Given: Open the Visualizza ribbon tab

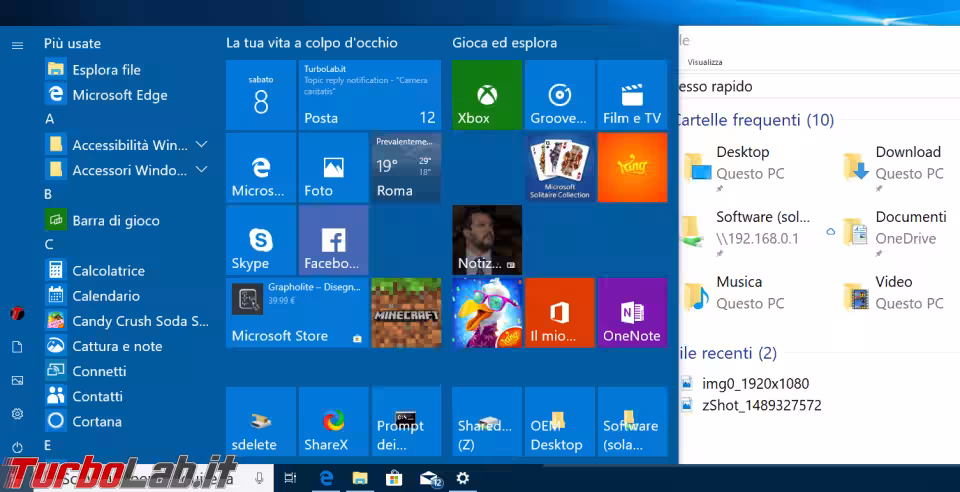Looking at the screenshot, I should click(705, 62).
